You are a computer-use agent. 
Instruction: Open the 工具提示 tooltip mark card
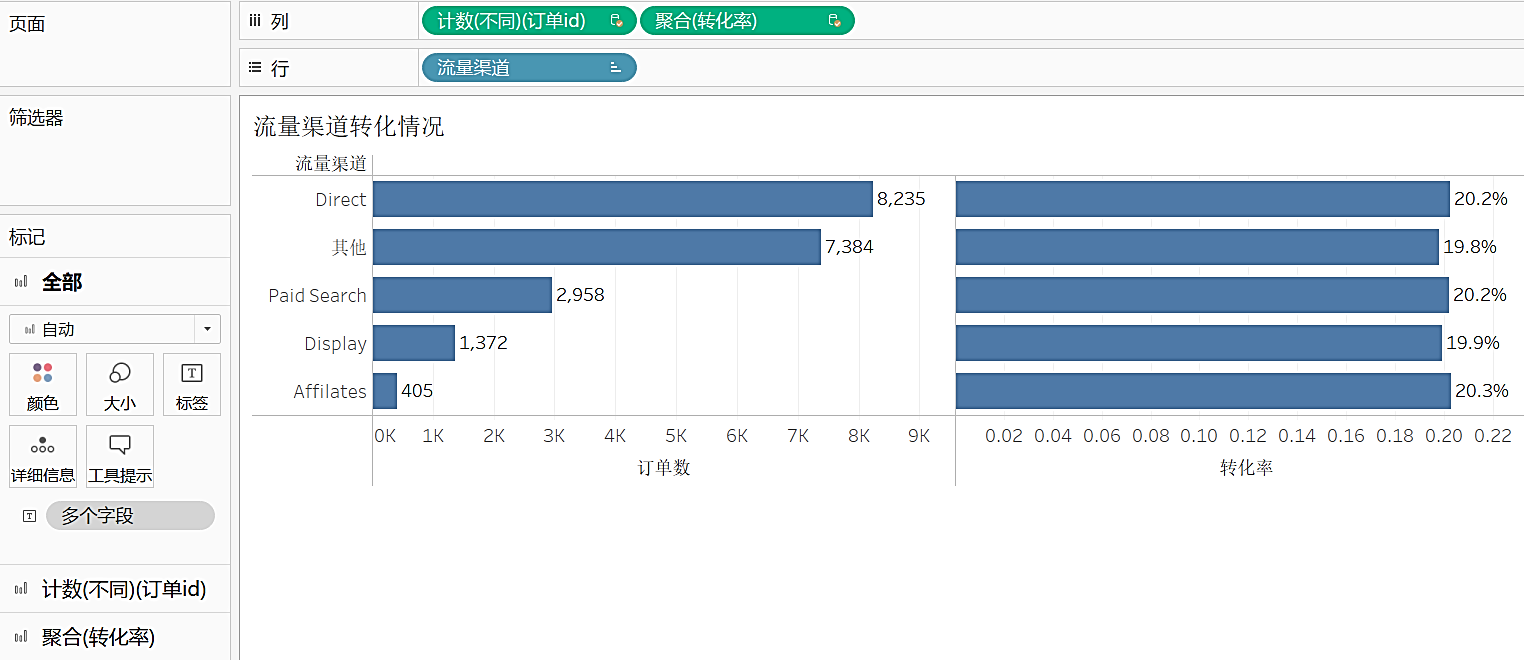pos(120,457)
